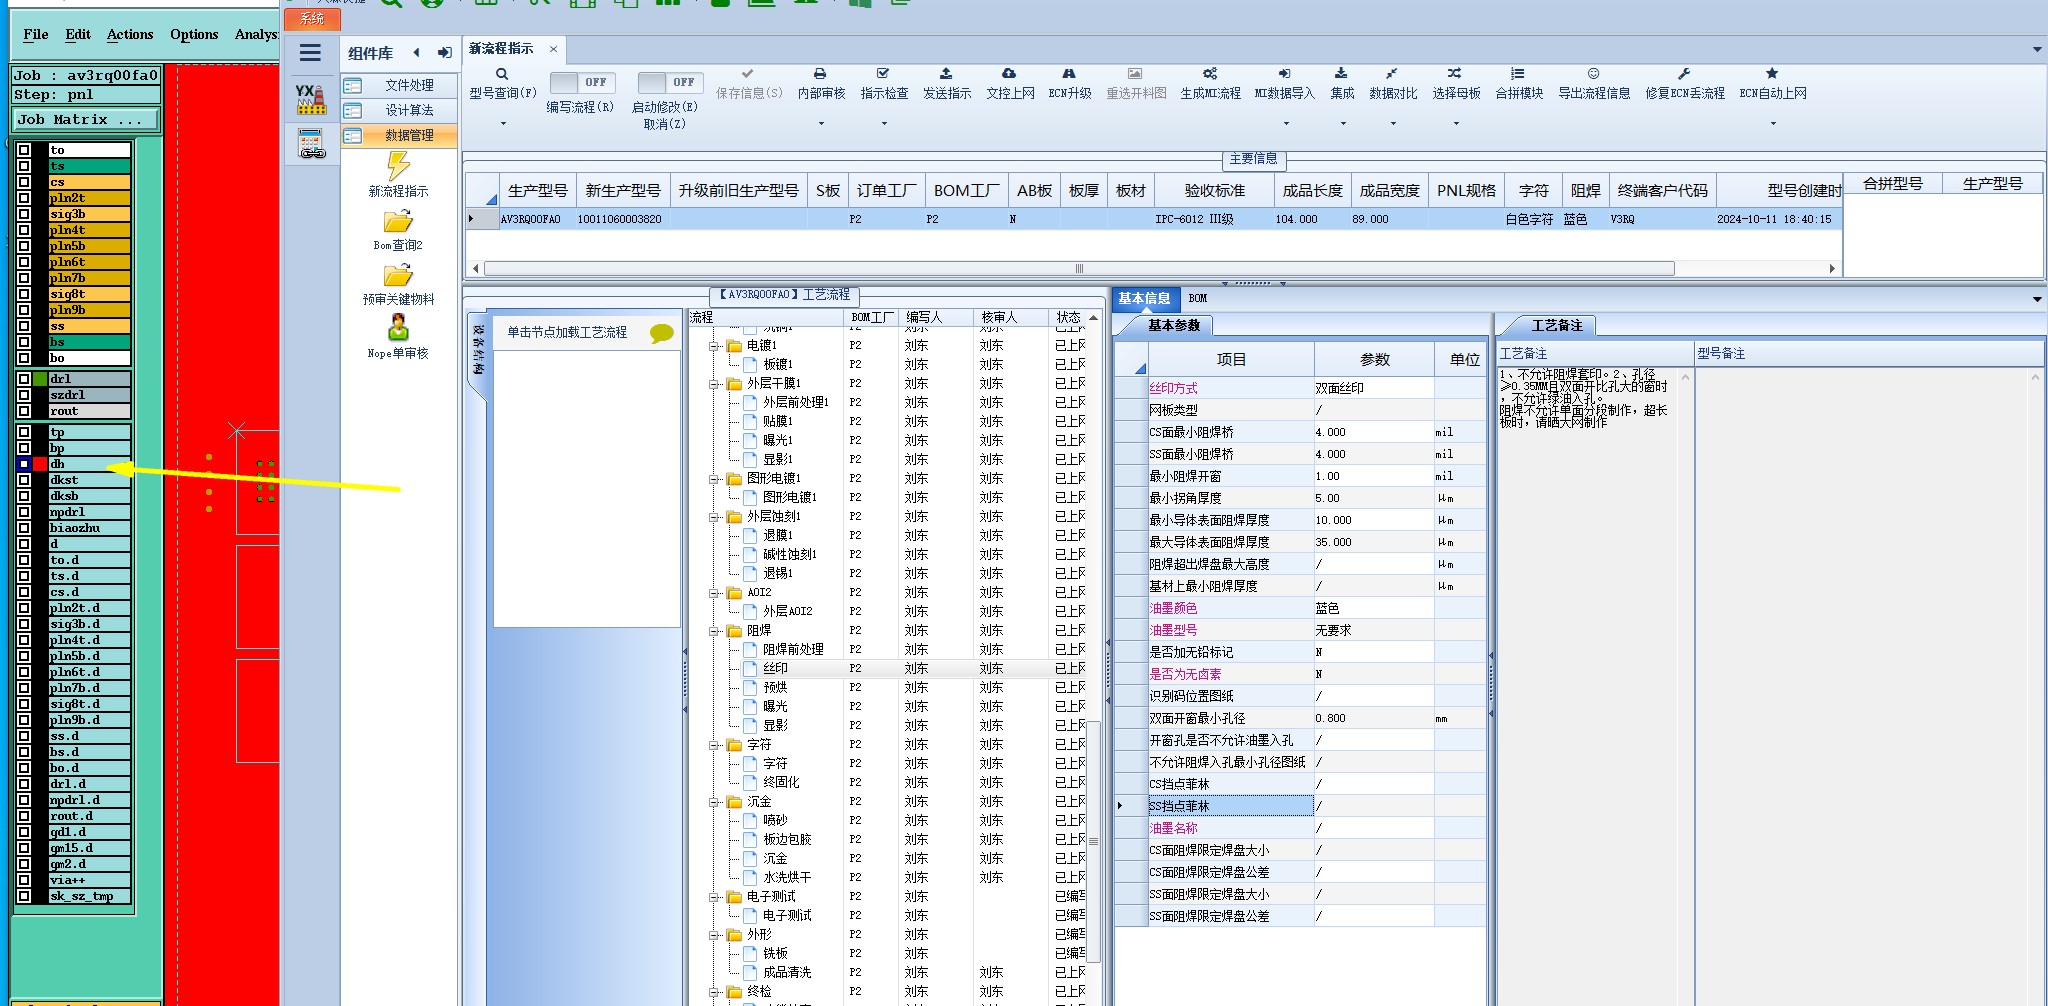Open the Options menu

[x=194, y=34]
